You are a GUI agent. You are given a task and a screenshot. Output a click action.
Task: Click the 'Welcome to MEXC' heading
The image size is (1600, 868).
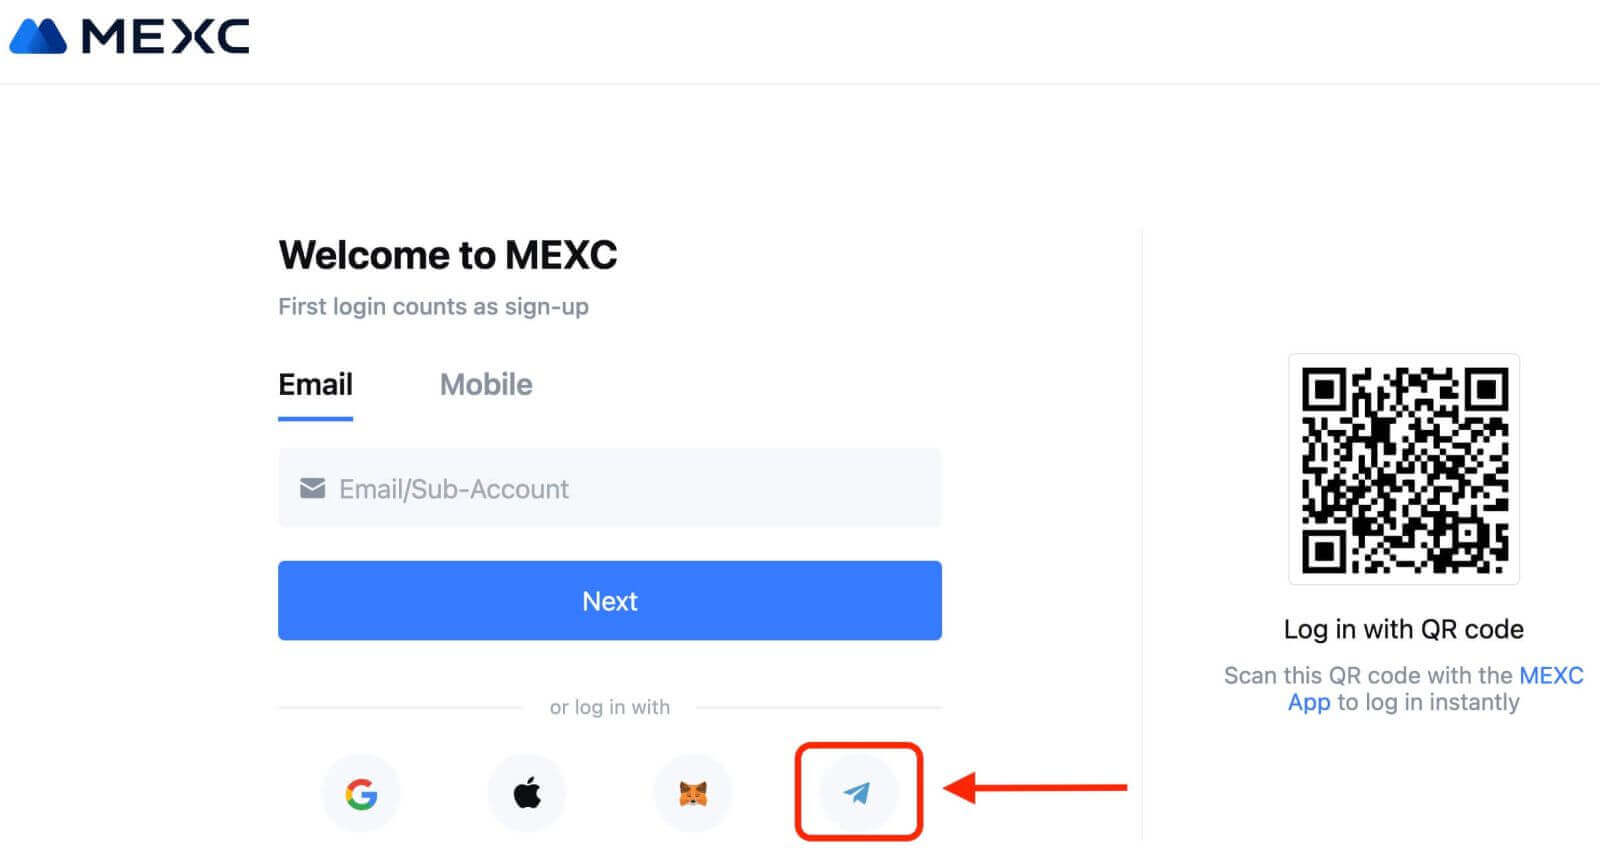click(x=447, y=255)
